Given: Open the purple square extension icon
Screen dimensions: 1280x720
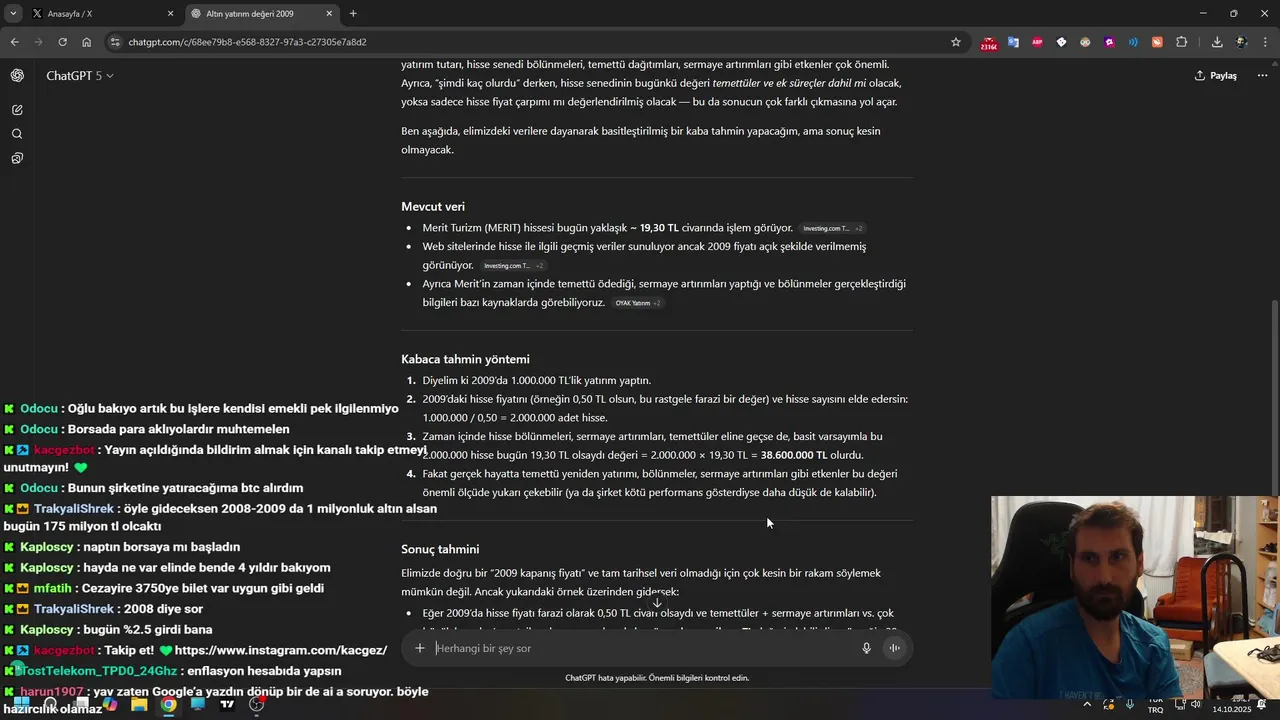Looking at the screenshot, I should [x=1109, y=42].
